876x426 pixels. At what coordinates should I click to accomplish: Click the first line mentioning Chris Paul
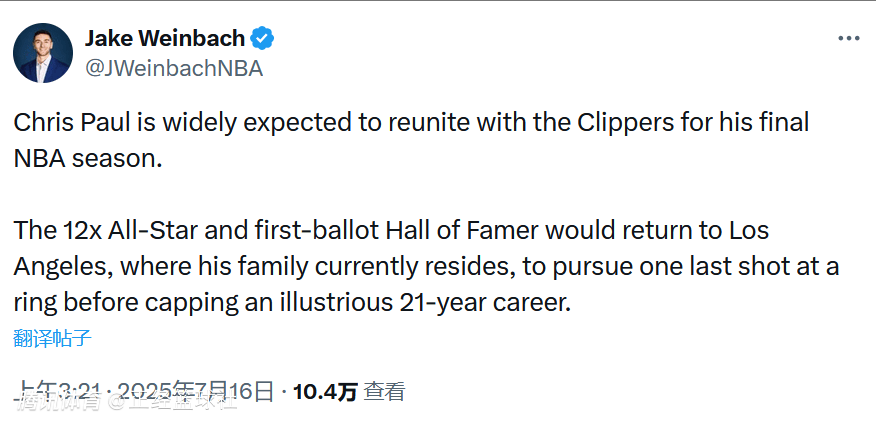(410, 123)
